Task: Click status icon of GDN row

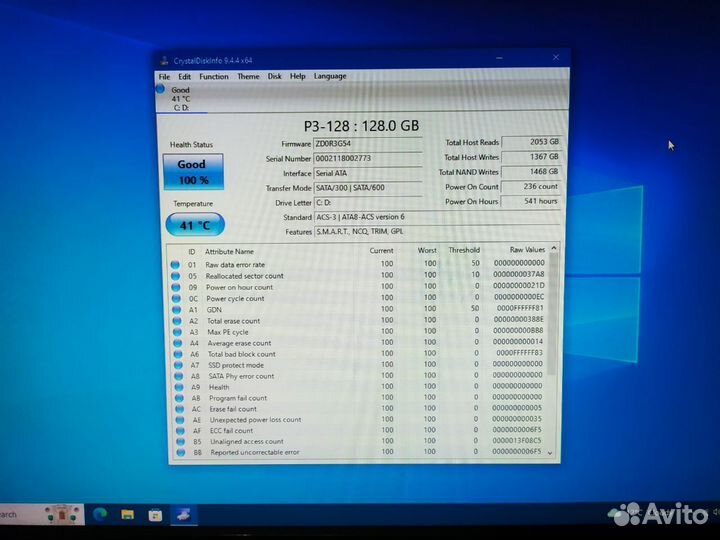Action: tap(177, 310)
